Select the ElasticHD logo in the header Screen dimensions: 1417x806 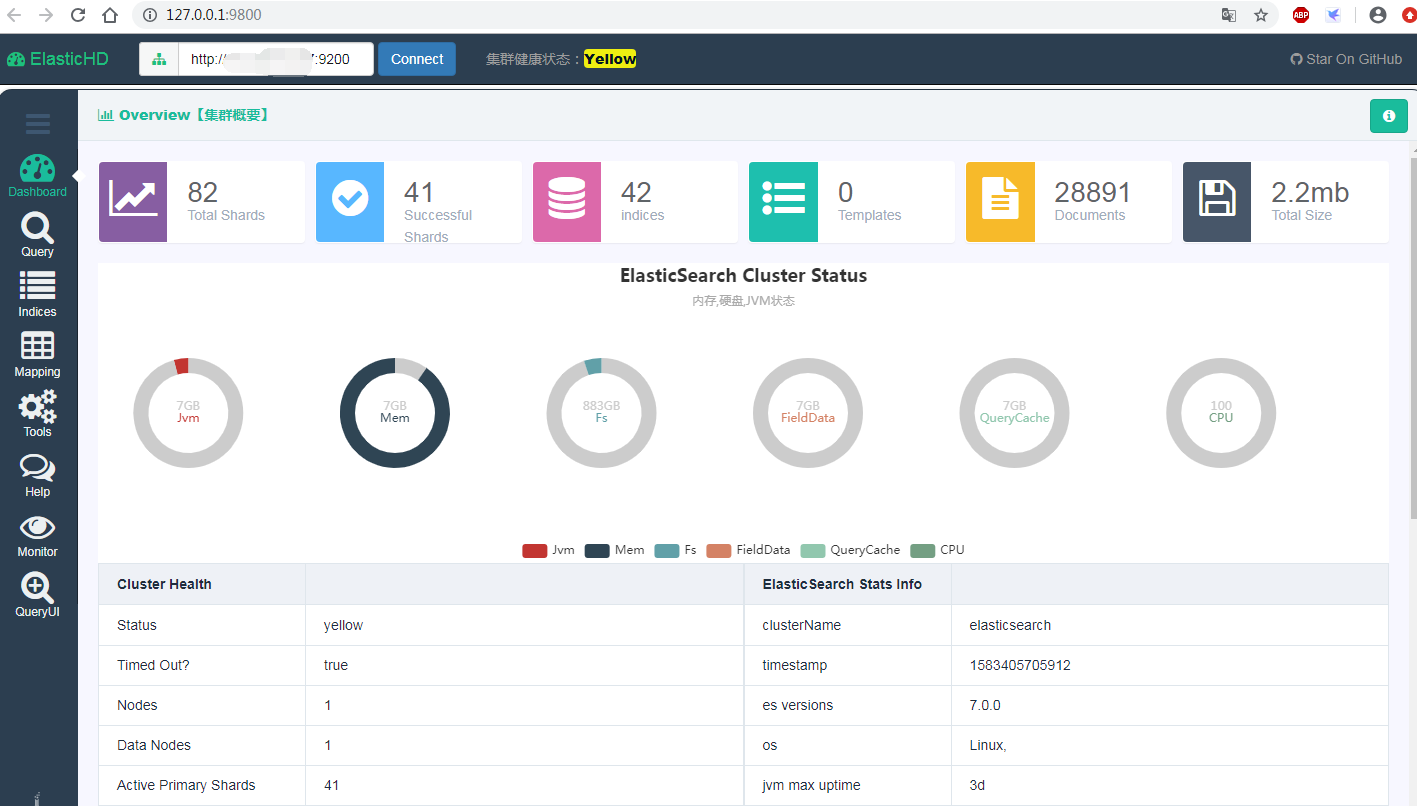tap(58, 59)
